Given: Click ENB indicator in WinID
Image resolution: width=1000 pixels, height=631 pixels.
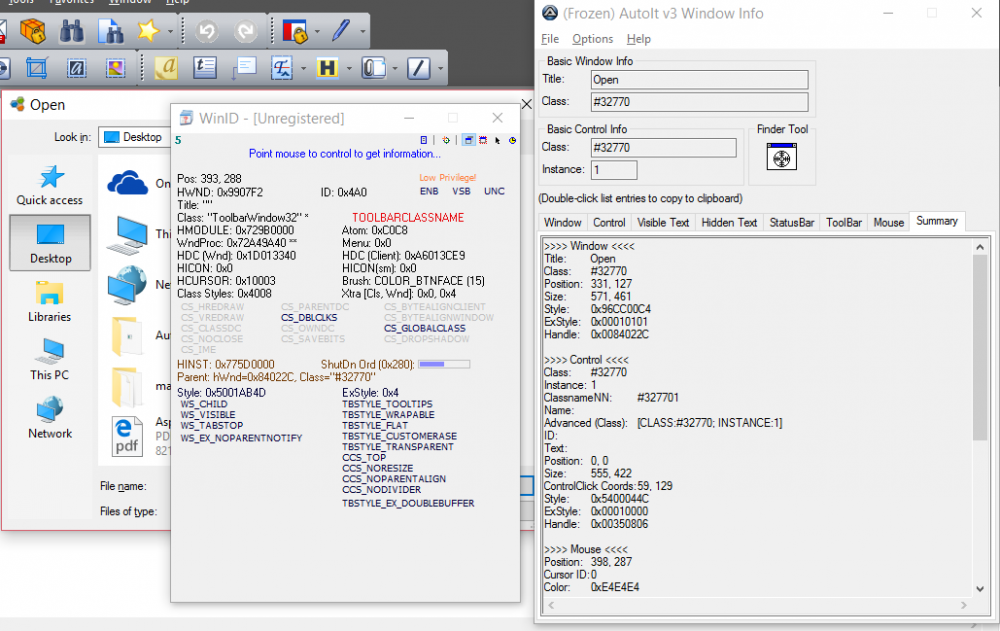Looking at the screenshot, I should point(429,191).
